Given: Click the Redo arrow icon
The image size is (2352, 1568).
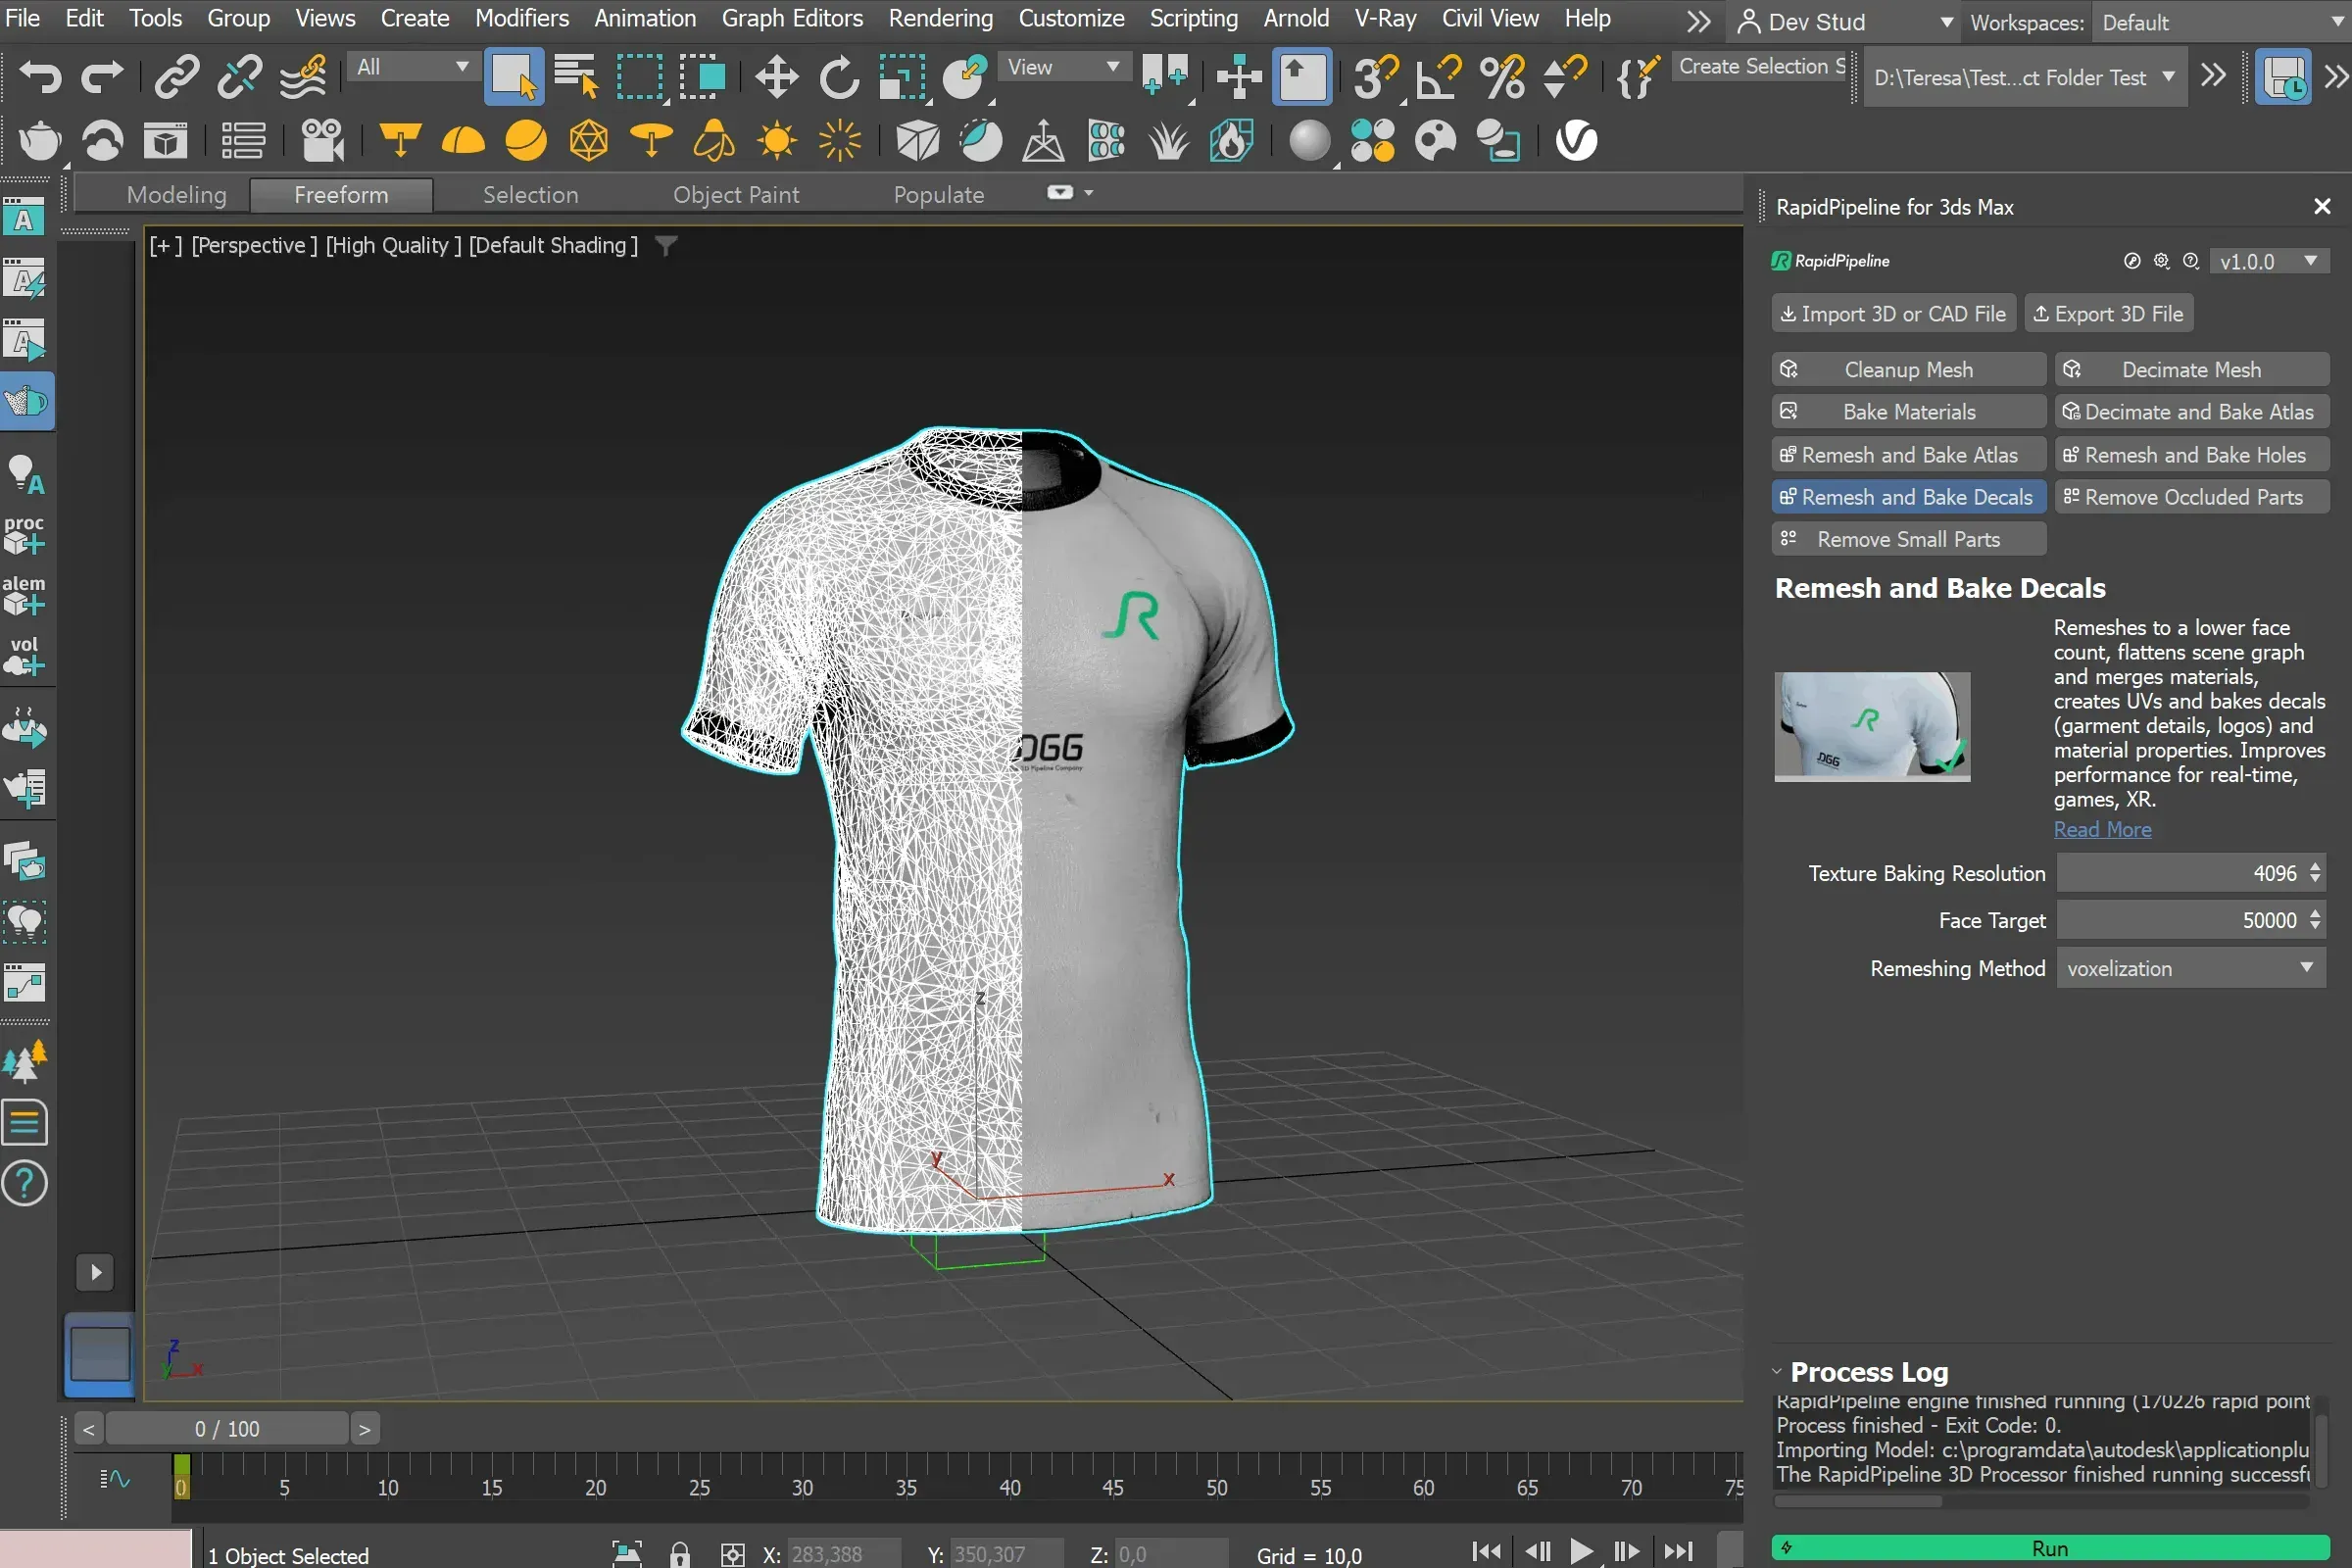Looking at the screenshot, I should click(x=102, y=77).
